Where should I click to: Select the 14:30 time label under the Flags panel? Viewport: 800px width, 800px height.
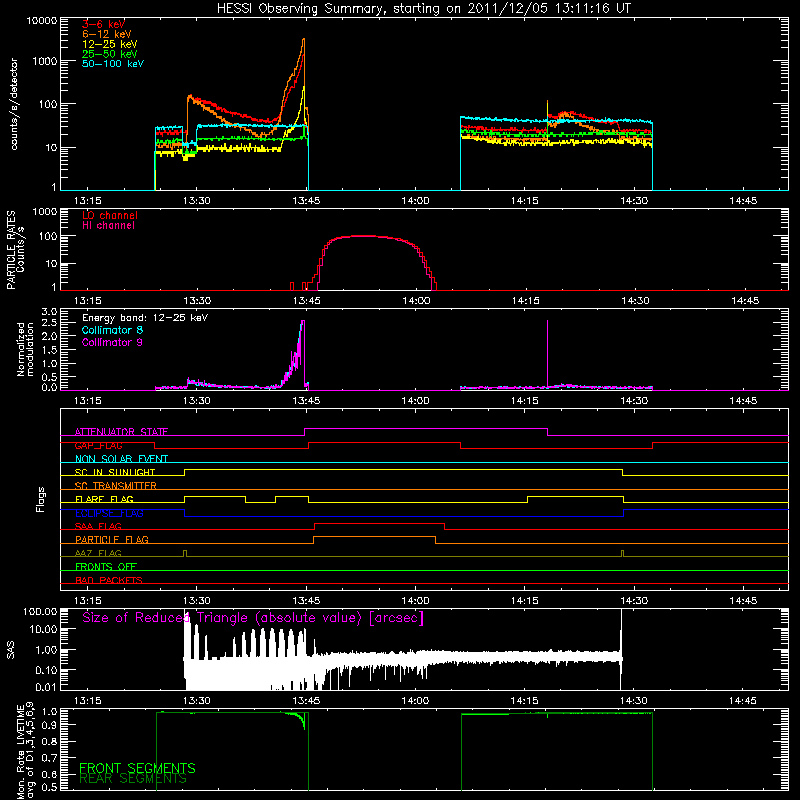coord(634,601)
